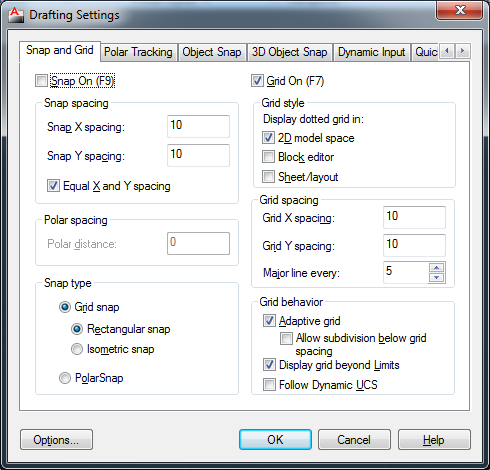Select the PolarSnap radio button
490x470 pixels.
pos(65,378)
